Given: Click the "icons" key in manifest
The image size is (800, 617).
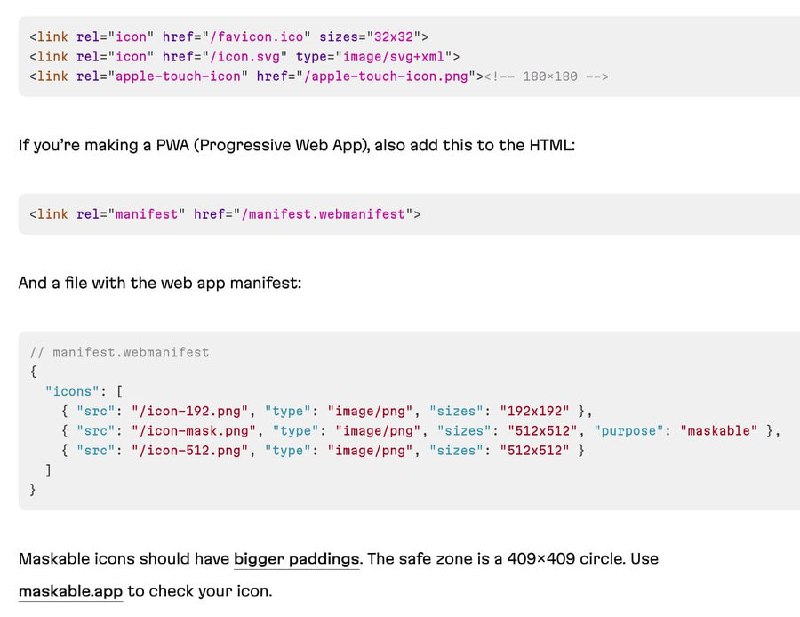Looking at the screenshot, I should click(72, 391).
